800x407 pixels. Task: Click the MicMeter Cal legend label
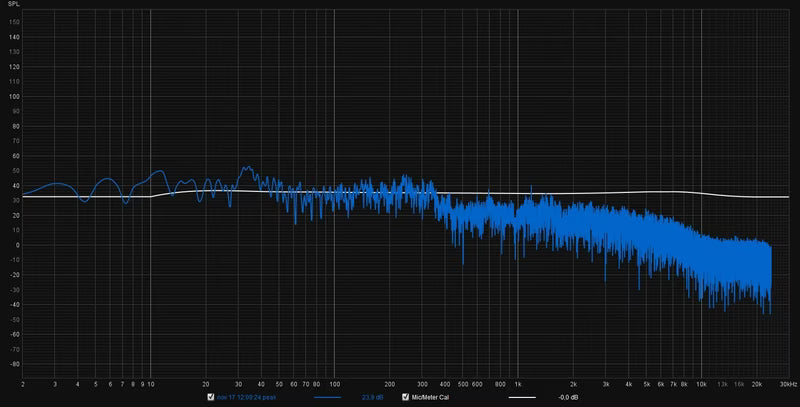pyautogui.click(x=432, y=397)
